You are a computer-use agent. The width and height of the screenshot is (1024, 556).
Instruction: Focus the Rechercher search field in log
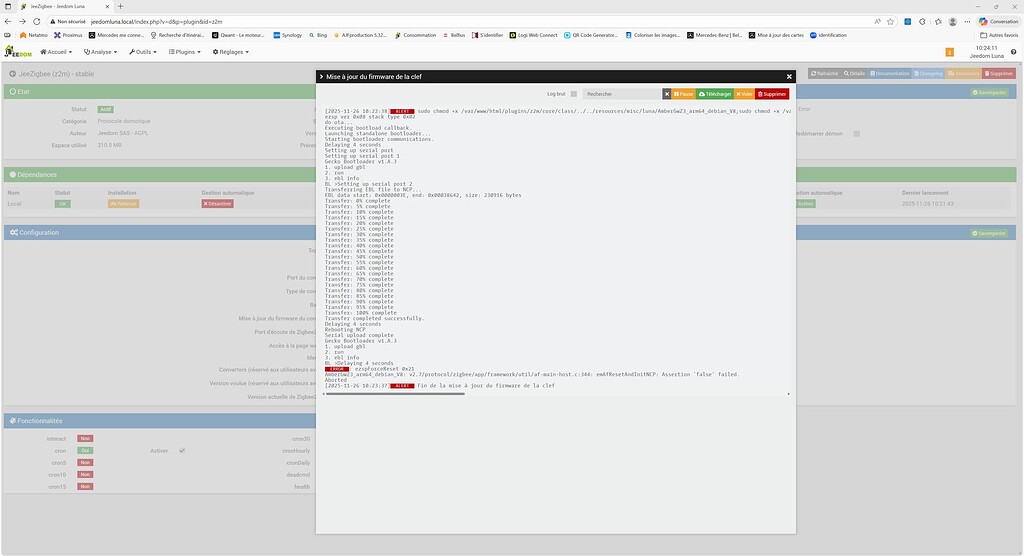622,94
